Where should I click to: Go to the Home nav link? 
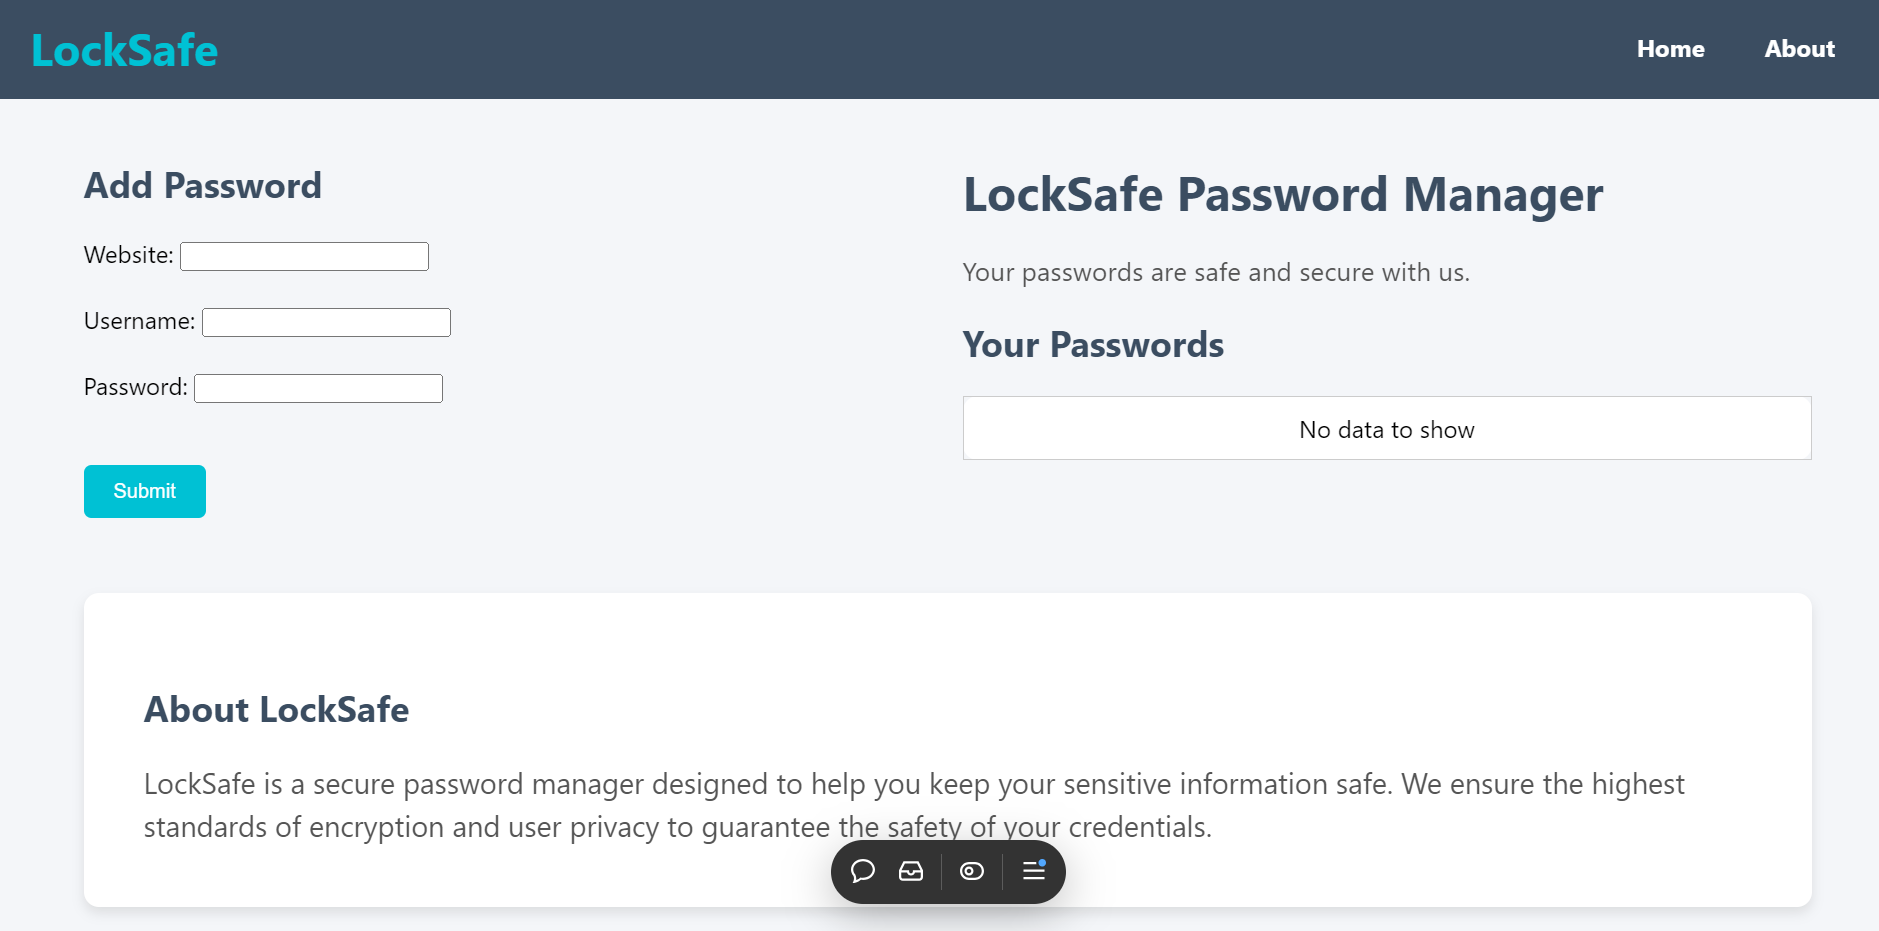pyautogui.click(x=1670, y=49)
